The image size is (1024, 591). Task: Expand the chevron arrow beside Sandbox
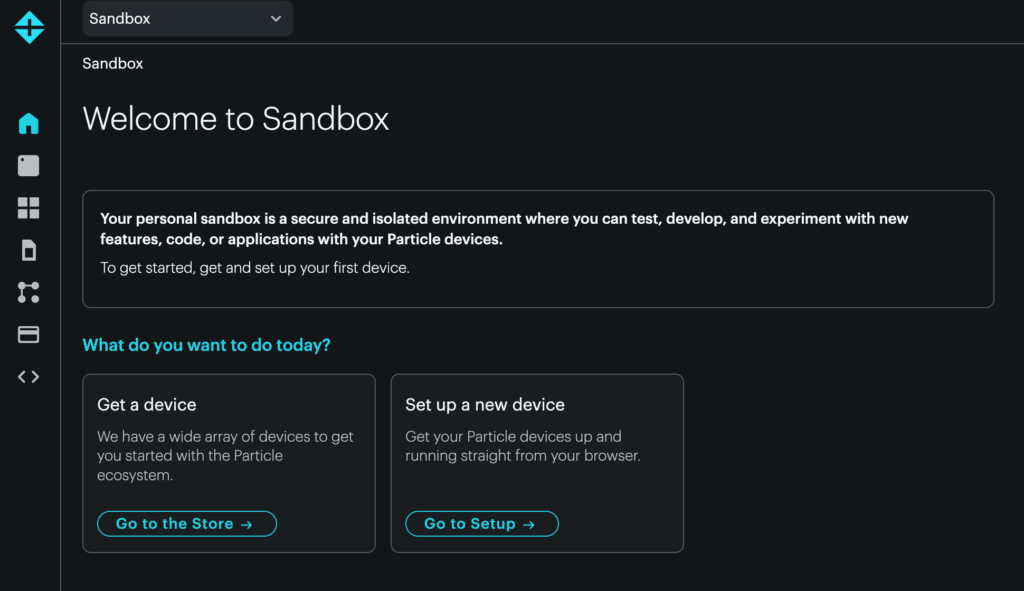pyautogui.click(x=276, y=19)
